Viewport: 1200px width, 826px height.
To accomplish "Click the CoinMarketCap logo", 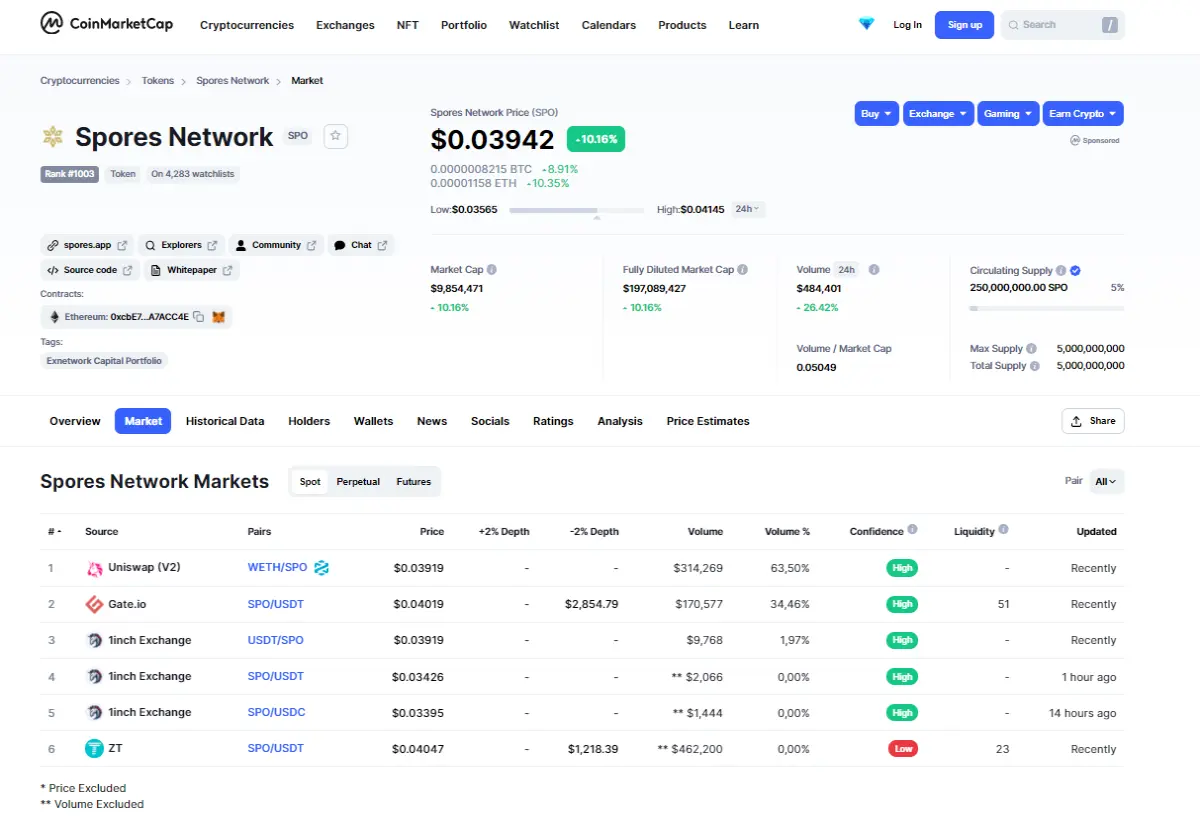I will click(107, 24).
